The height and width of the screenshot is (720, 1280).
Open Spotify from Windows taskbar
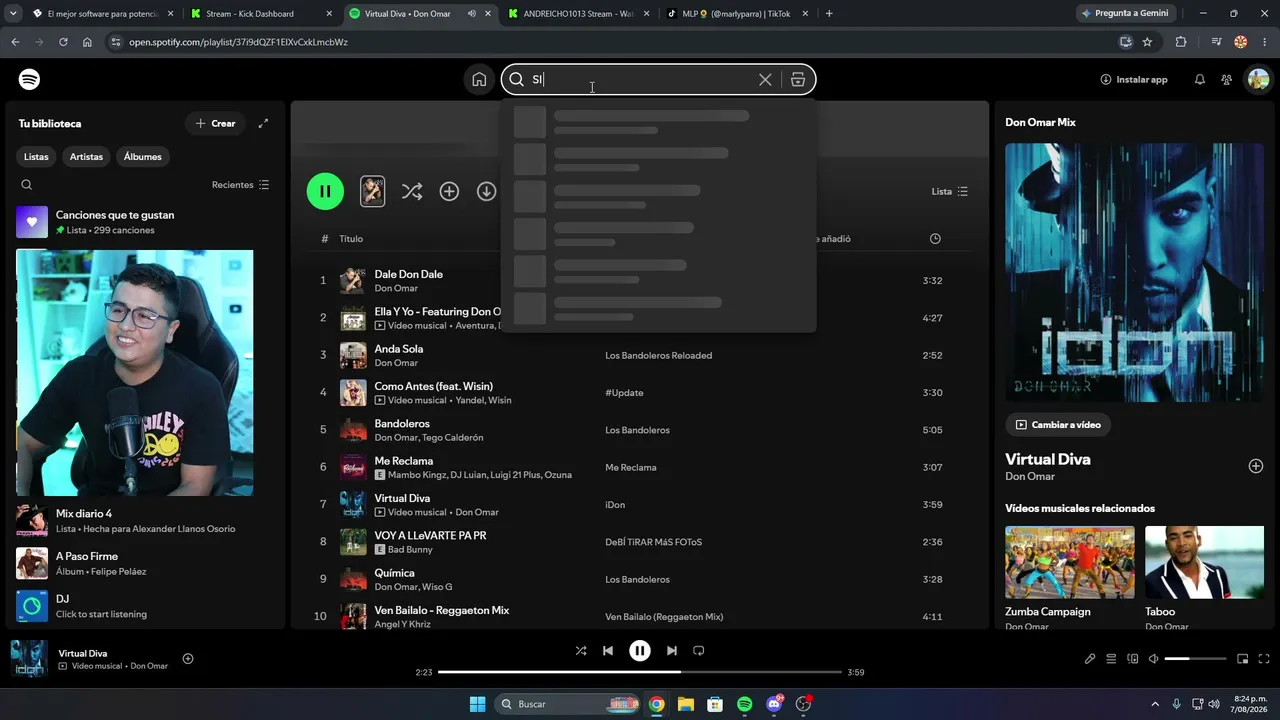(745, 704)
